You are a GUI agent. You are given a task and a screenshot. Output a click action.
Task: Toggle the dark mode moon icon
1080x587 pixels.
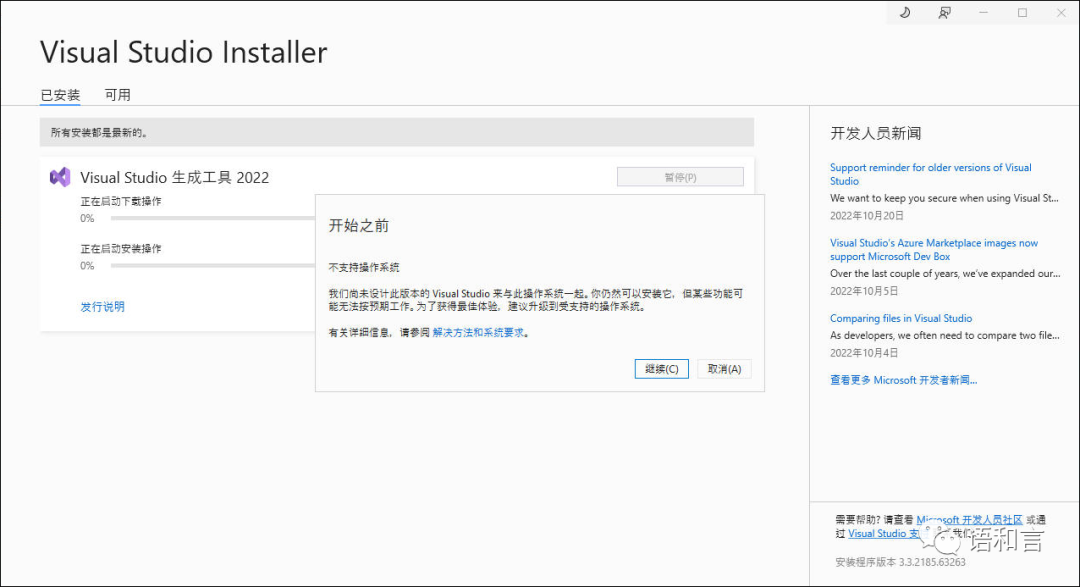coord(905,12)
